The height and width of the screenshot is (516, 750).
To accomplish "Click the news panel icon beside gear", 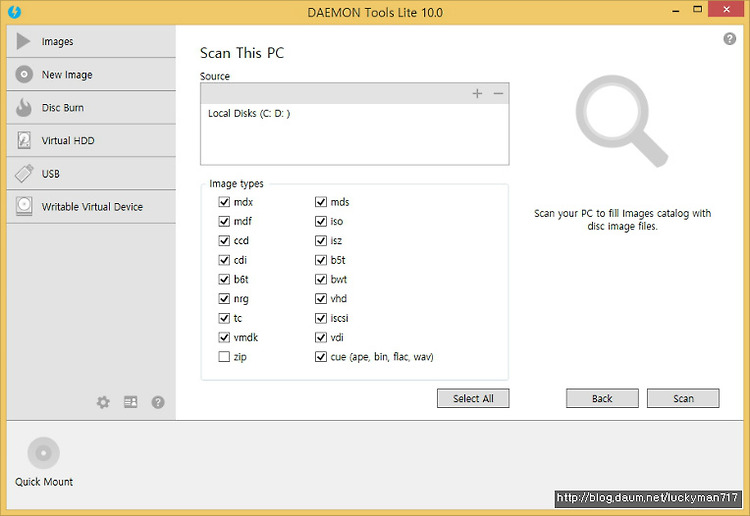I will 131,402.
